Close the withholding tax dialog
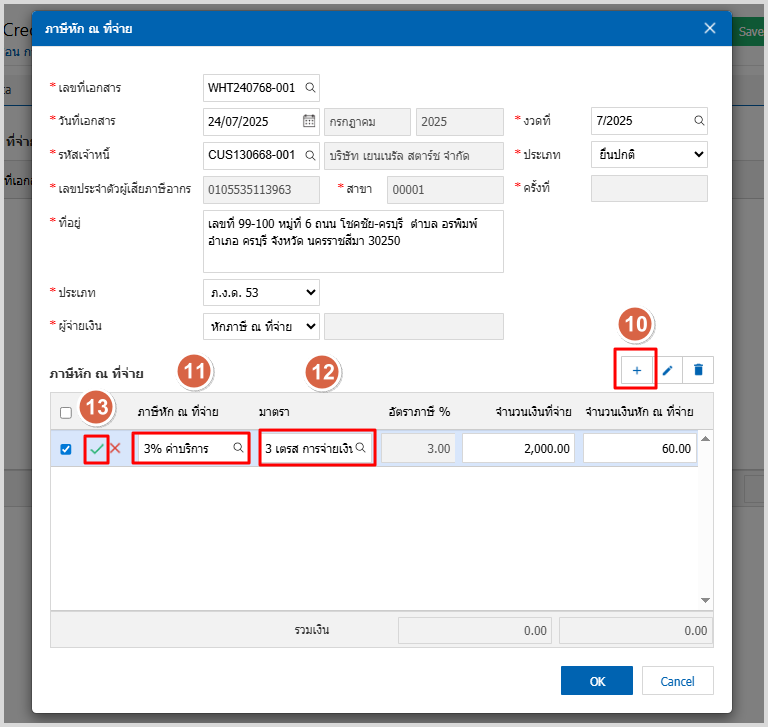The height and width of the screenshot is (727, 768). 710,28
